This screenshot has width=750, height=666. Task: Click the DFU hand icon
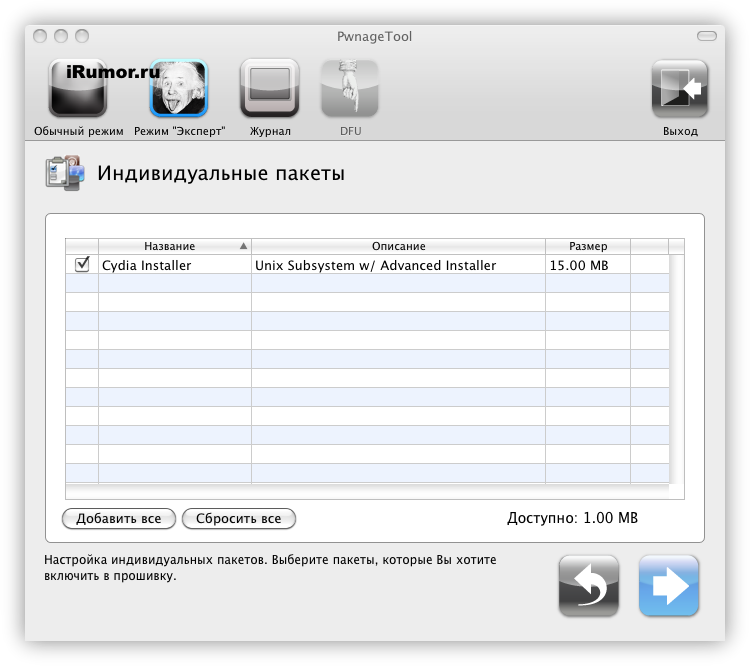point(350,89)
